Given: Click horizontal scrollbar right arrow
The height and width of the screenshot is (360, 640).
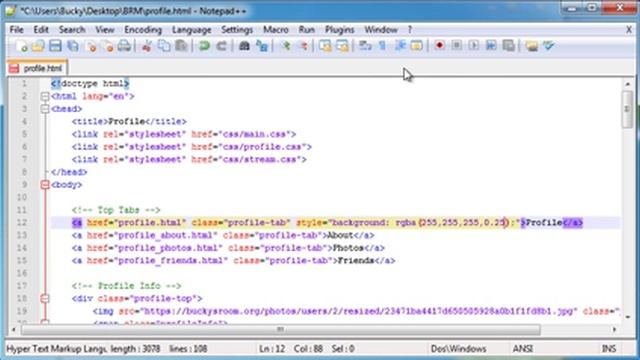Looking at the screenshot, I should (614, 329).
